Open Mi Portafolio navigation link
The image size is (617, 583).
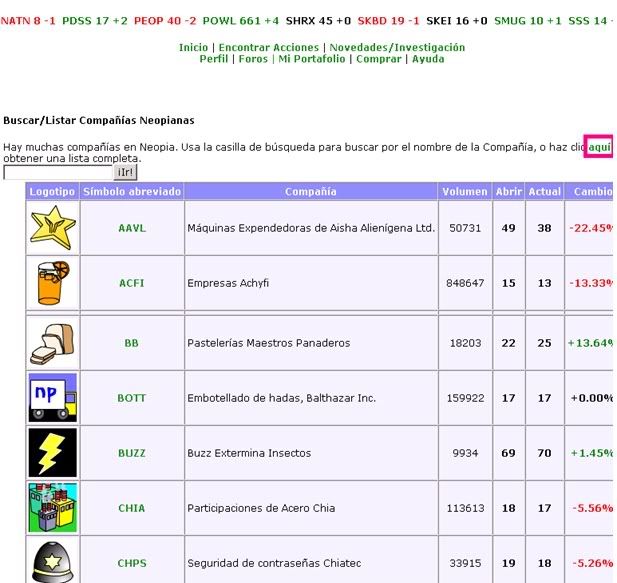pyautogui.click(x=312, y=59)
